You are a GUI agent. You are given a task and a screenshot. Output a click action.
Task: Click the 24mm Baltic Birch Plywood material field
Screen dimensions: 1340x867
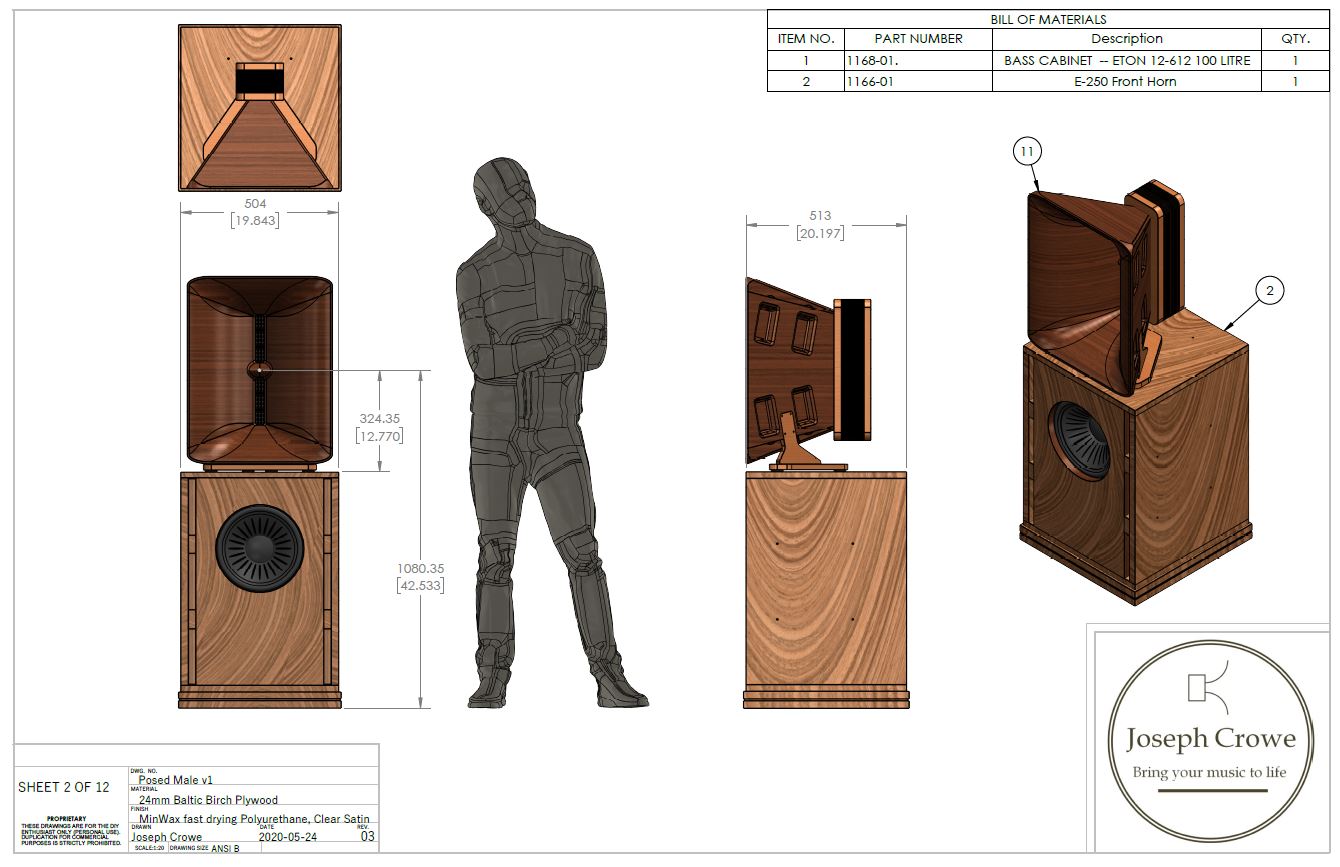point(208,799)
